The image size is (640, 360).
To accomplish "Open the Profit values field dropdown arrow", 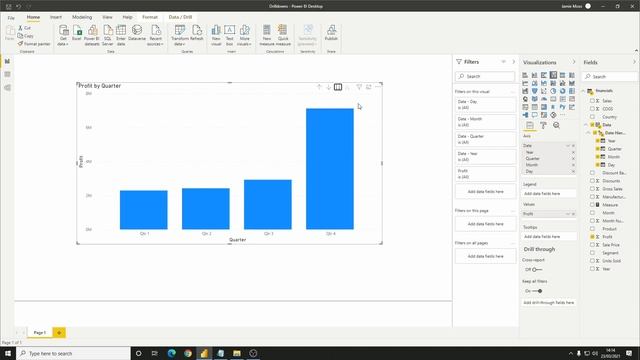I will click(568, 214).
